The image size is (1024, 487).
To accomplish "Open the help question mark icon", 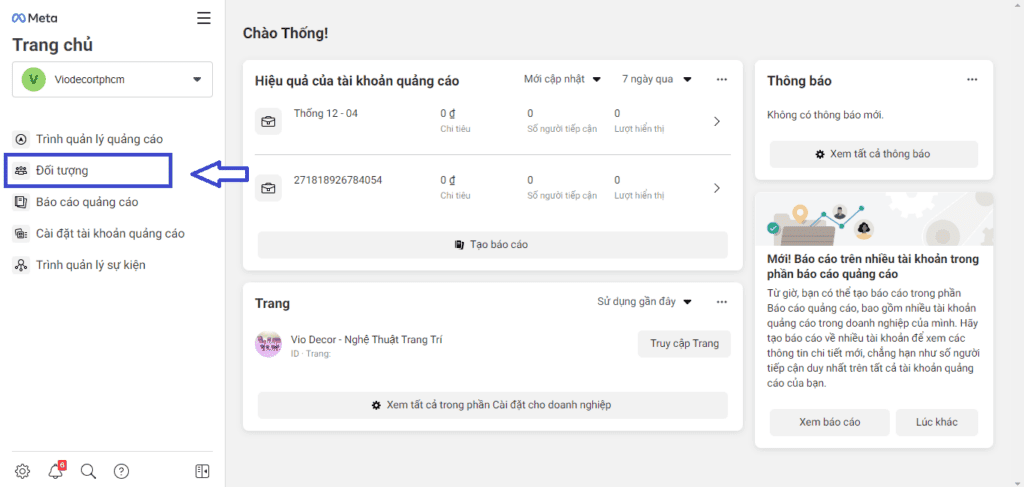I will [x=121, y=471].
